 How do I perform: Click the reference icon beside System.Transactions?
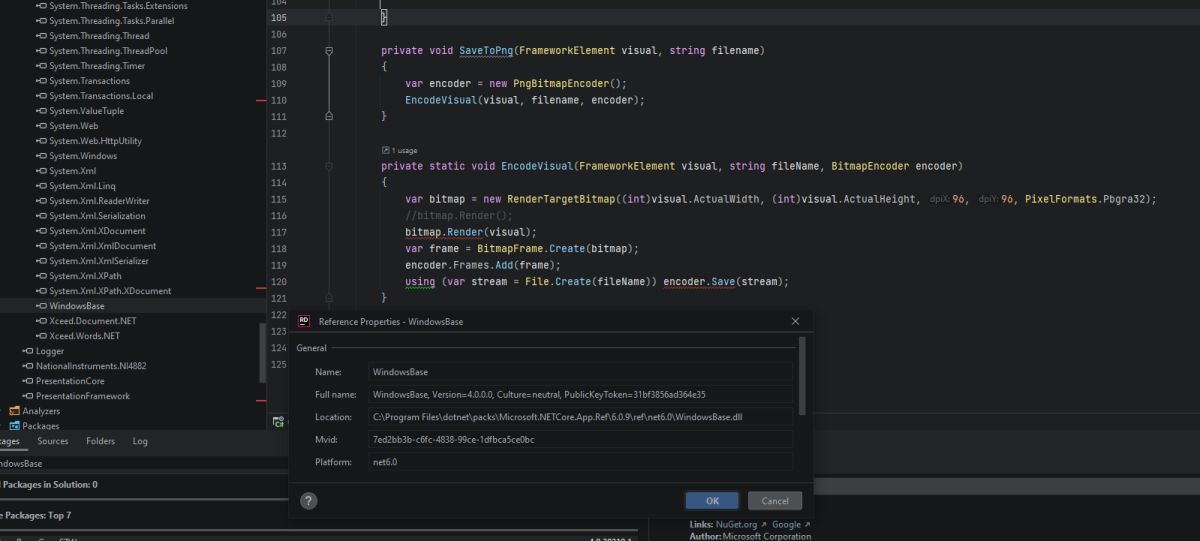click(41, 81)
